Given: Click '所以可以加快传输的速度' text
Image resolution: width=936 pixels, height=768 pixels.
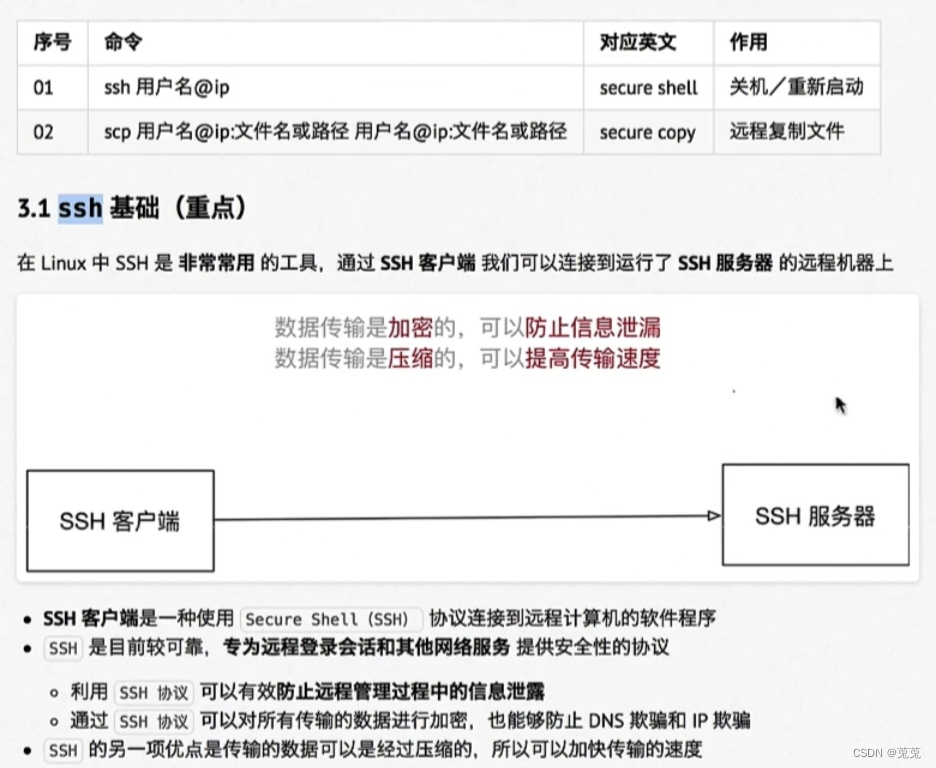Looking at the screenshot, I should coord(596,749).
